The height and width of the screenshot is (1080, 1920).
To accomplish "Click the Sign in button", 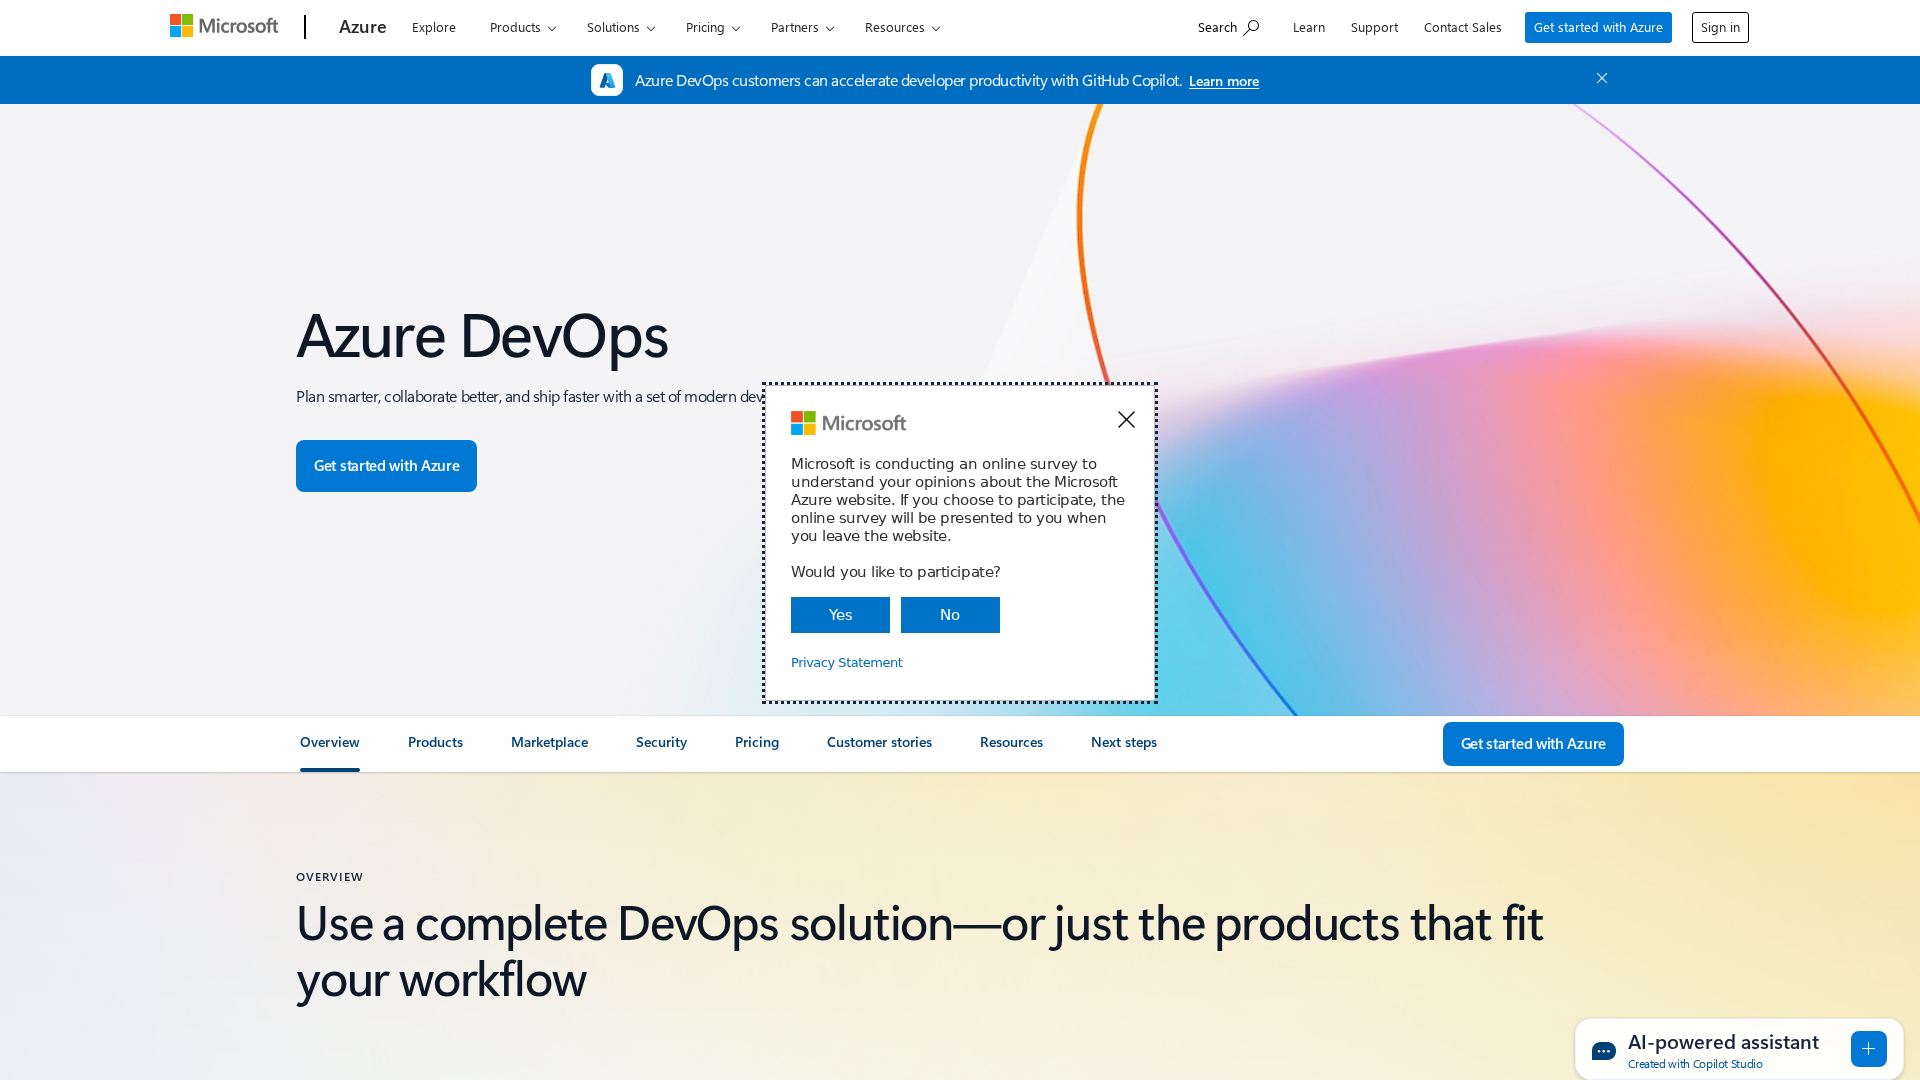I will tap(1720, 27).
